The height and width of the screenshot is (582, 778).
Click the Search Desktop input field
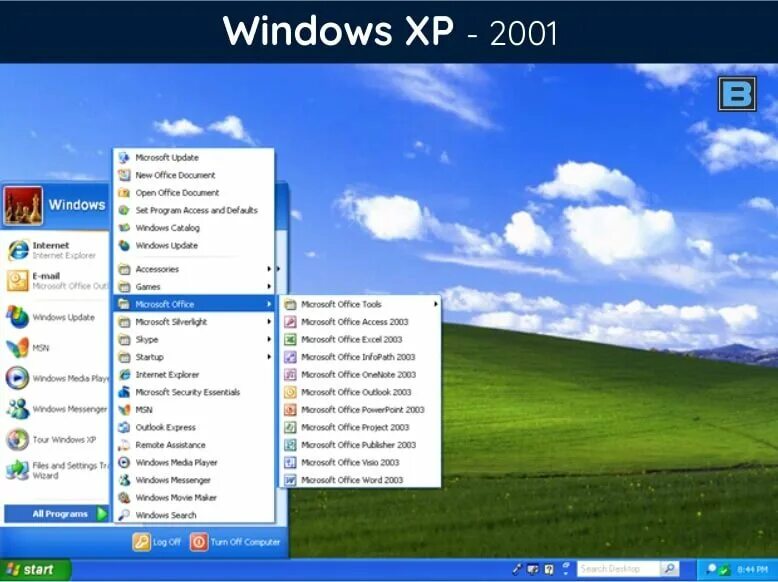(618, 569)
